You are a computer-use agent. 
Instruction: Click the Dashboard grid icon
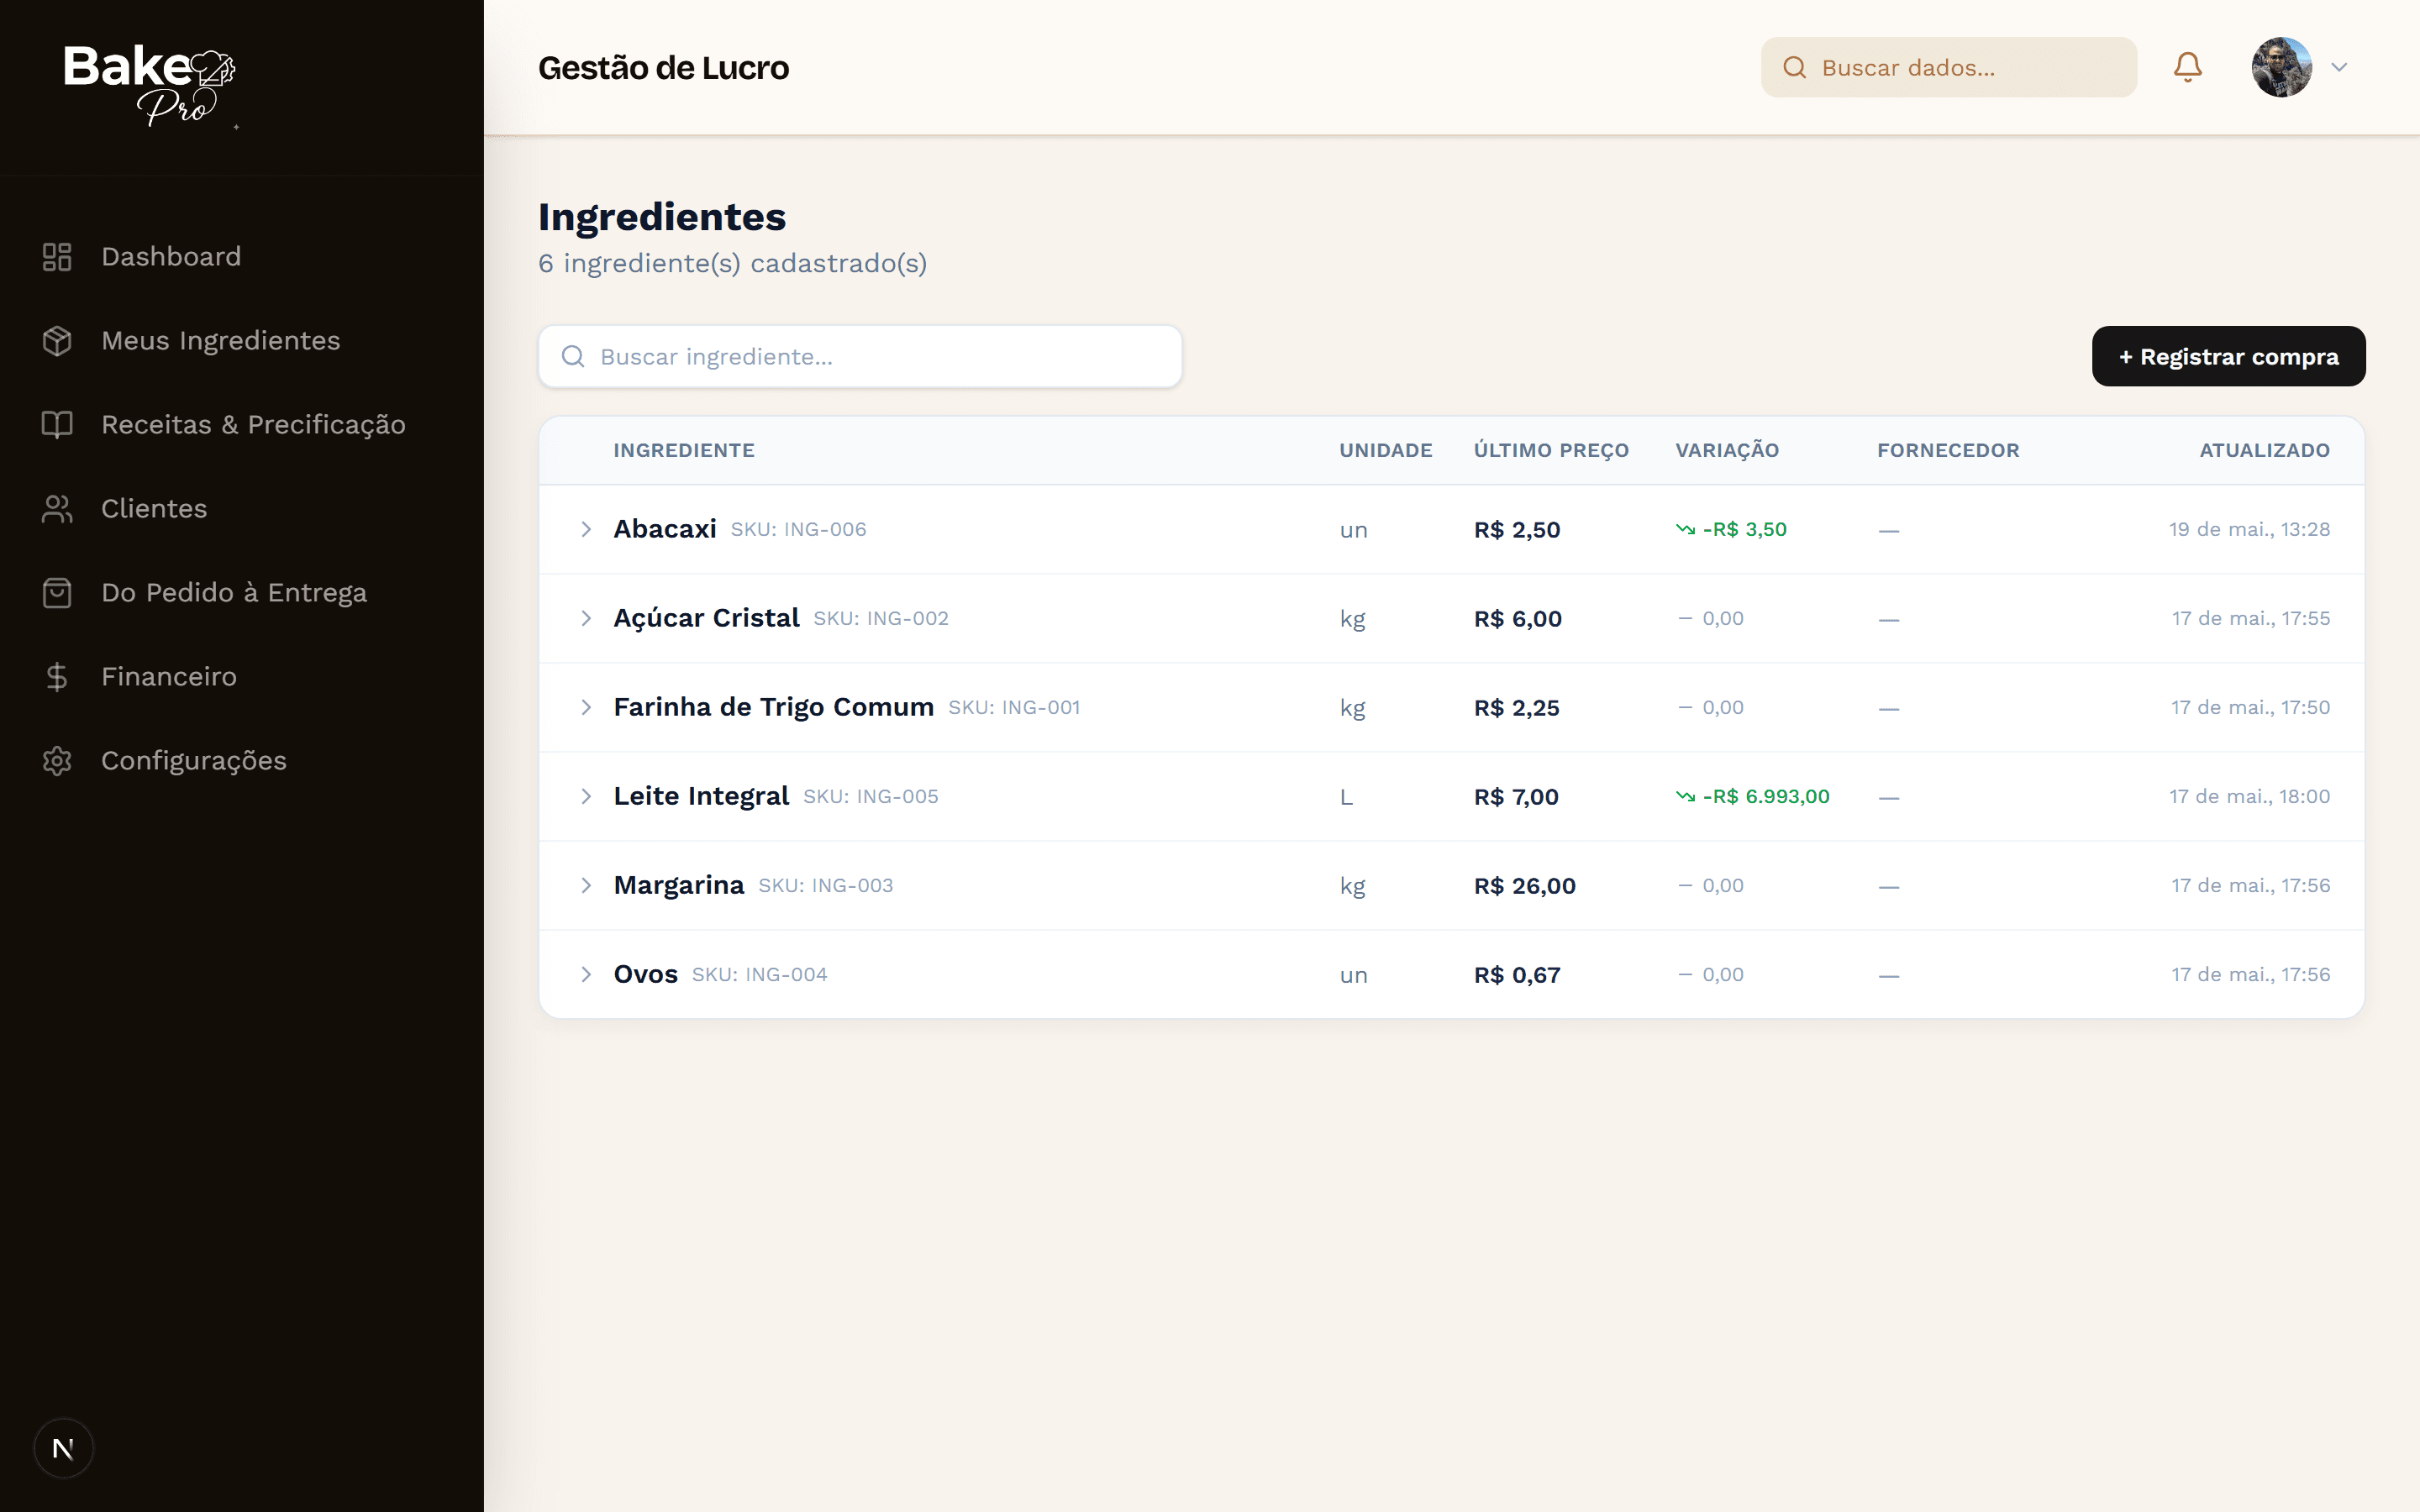pos(57,257)
